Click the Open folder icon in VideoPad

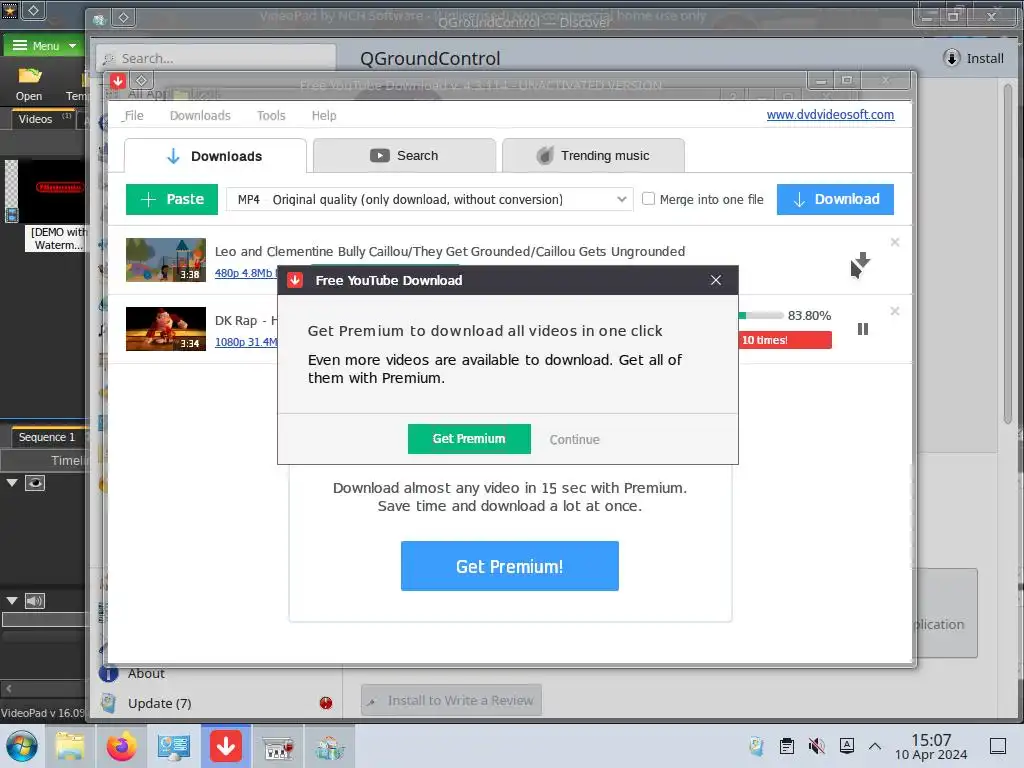(x=29, y=84)
